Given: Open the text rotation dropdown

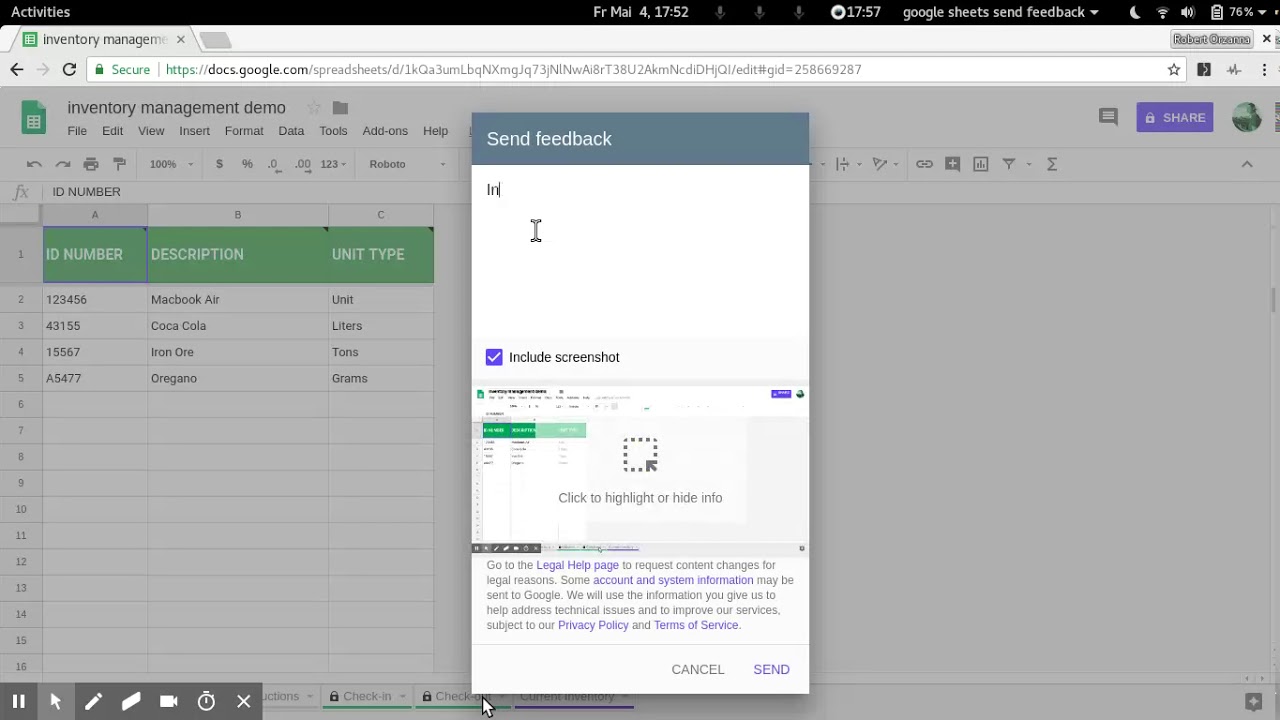Looking at the screenshot, I should pos(884,164).
